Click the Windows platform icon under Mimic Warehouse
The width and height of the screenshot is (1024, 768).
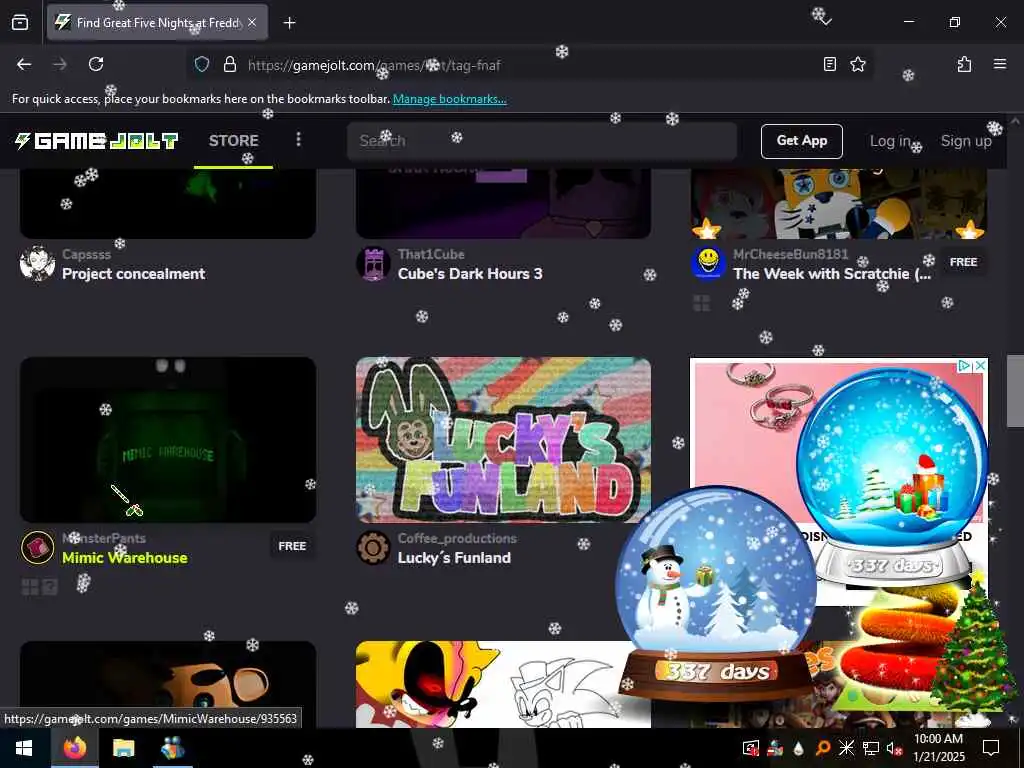[x=30, y=587]
